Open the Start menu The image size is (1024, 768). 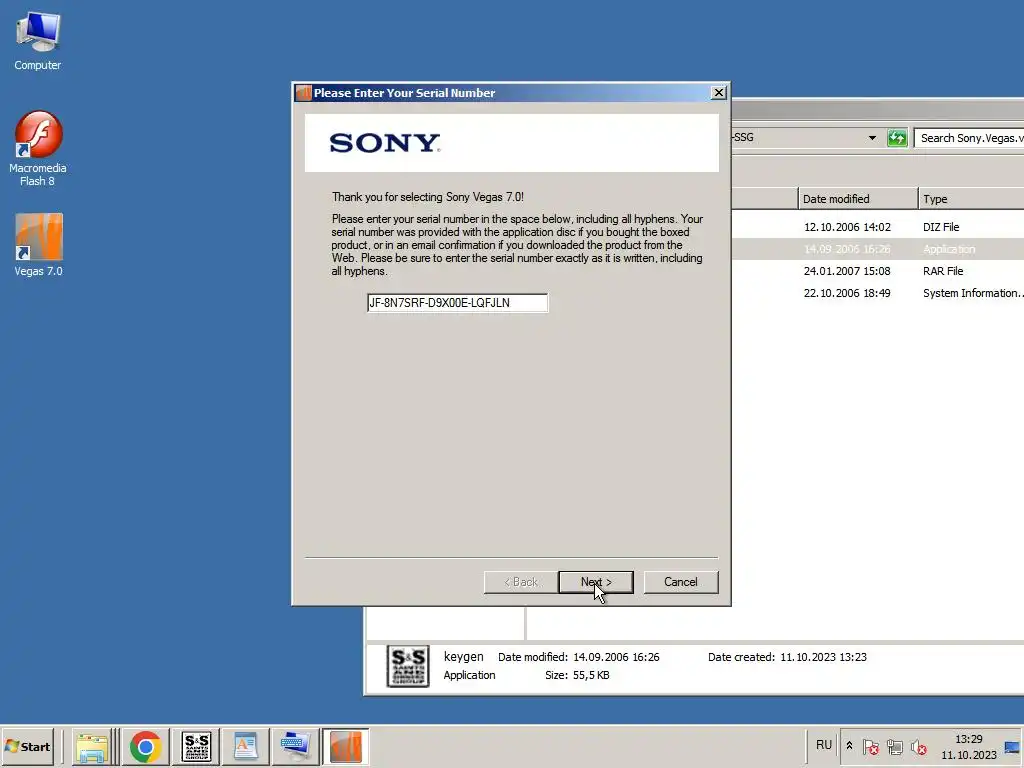tap(27, 746)
